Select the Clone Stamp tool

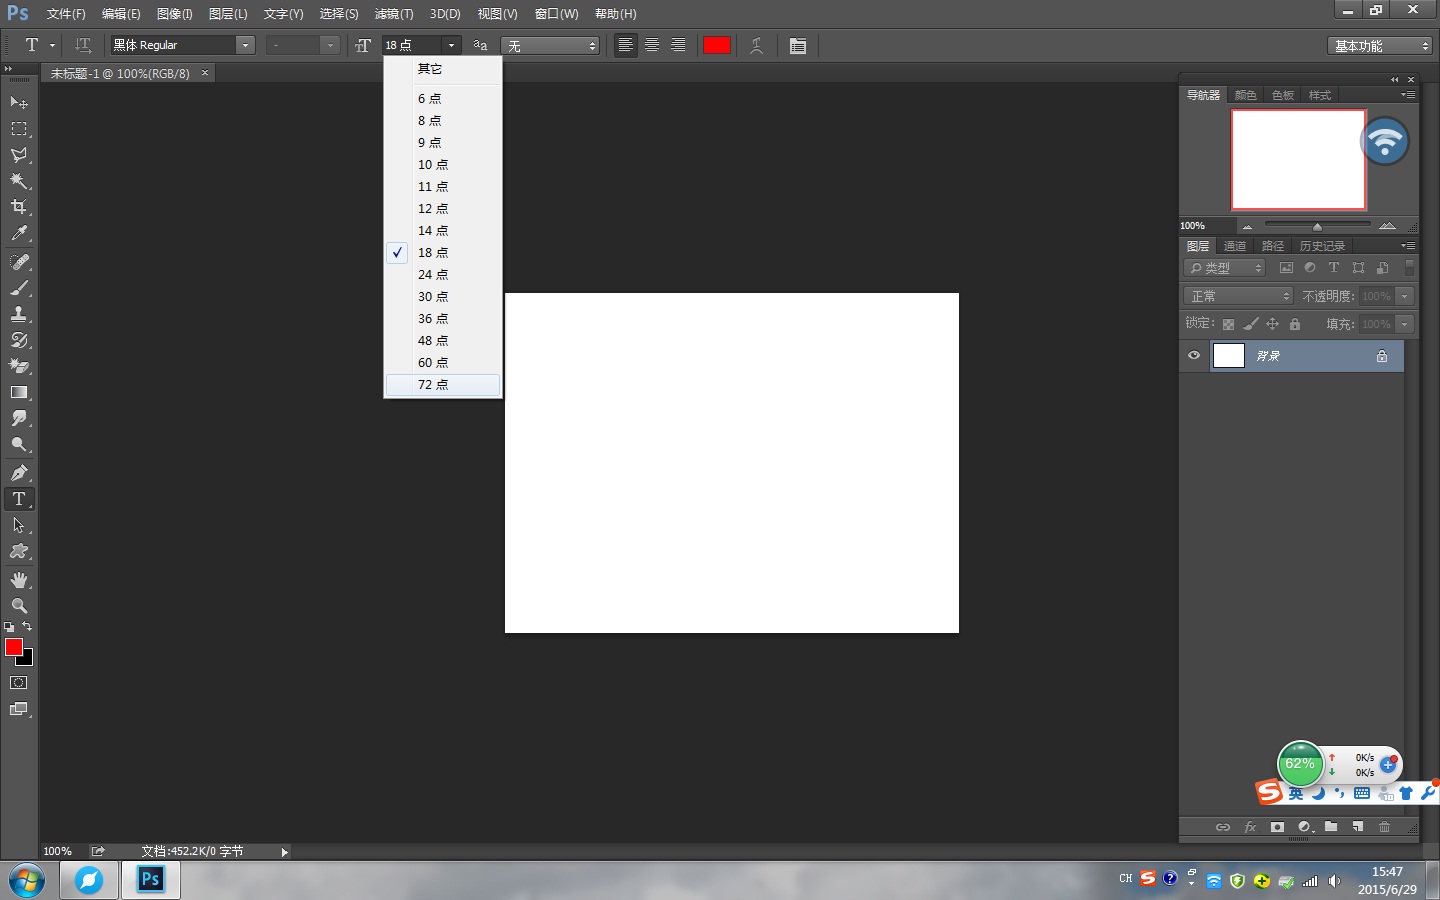pos(19,314)
